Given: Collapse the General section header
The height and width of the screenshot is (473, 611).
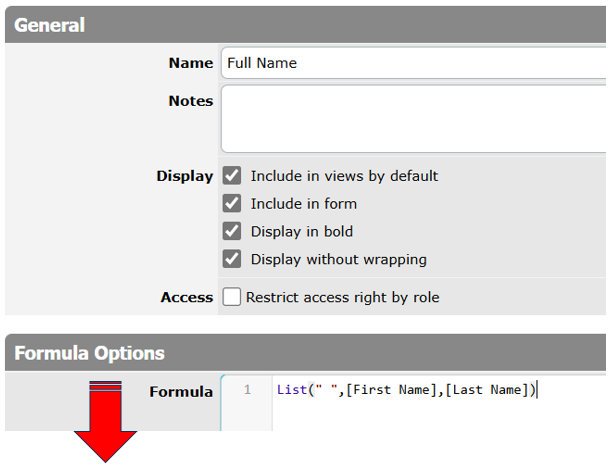Looking at the screenshot, I should (x=306, y=25).
